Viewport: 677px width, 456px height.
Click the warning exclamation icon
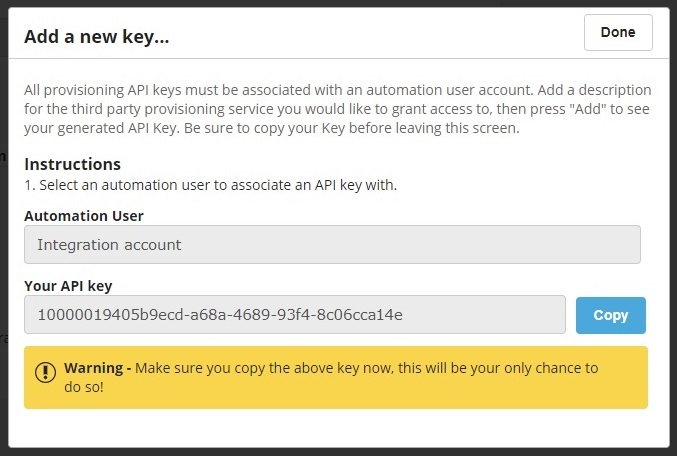[45, 372]
